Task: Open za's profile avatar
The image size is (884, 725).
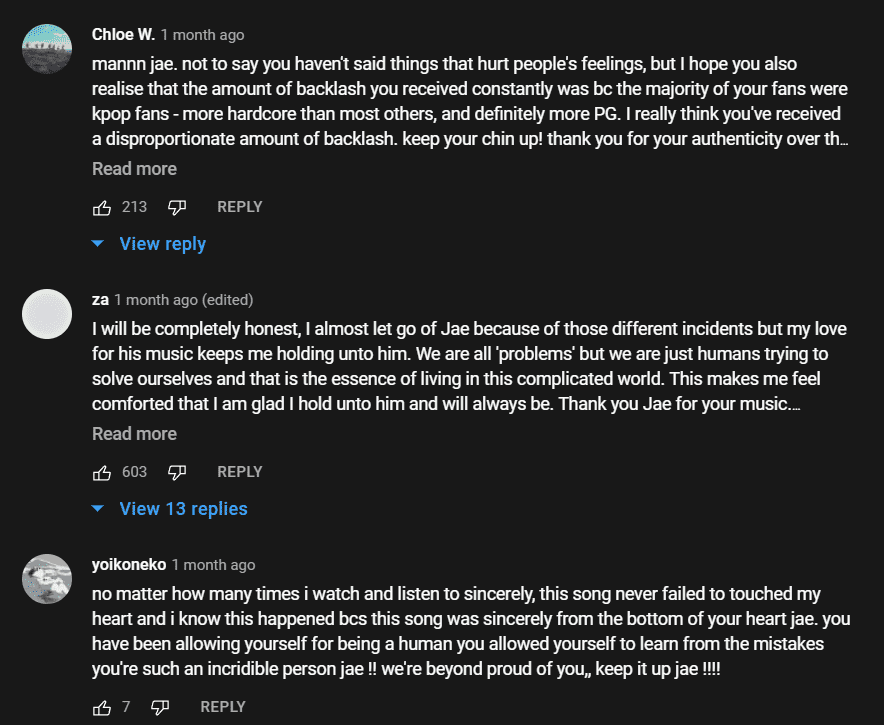Action: (x=47, y=314)
